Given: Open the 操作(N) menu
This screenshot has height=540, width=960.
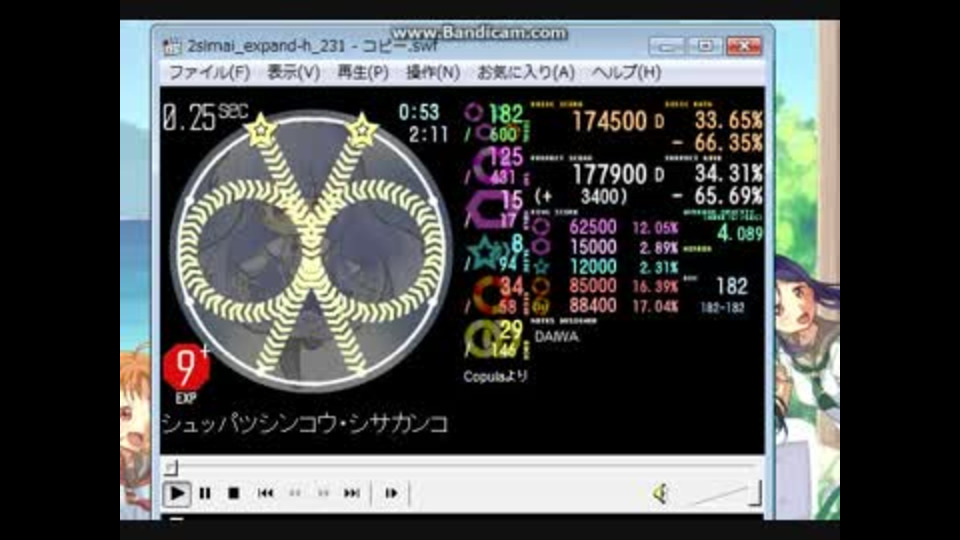Looking at the screenshot, I should pyautogui.click(x=432, y=72).
